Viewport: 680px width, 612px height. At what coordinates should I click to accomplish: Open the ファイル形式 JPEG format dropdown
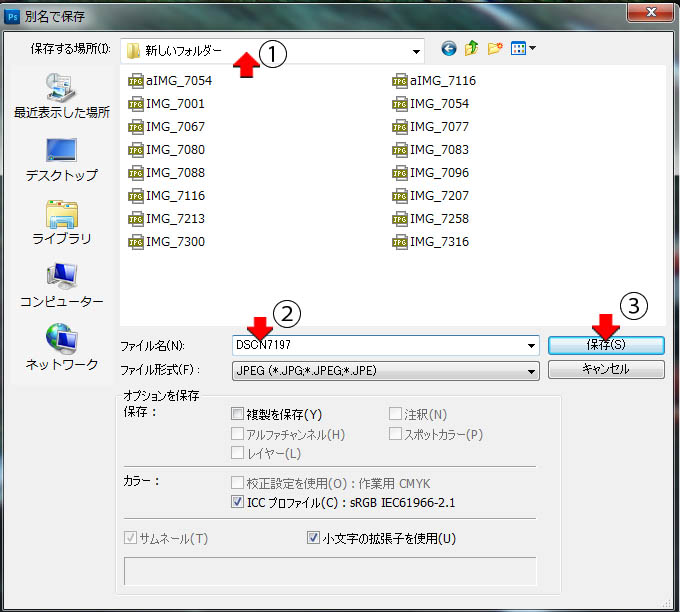pos(531,370)
